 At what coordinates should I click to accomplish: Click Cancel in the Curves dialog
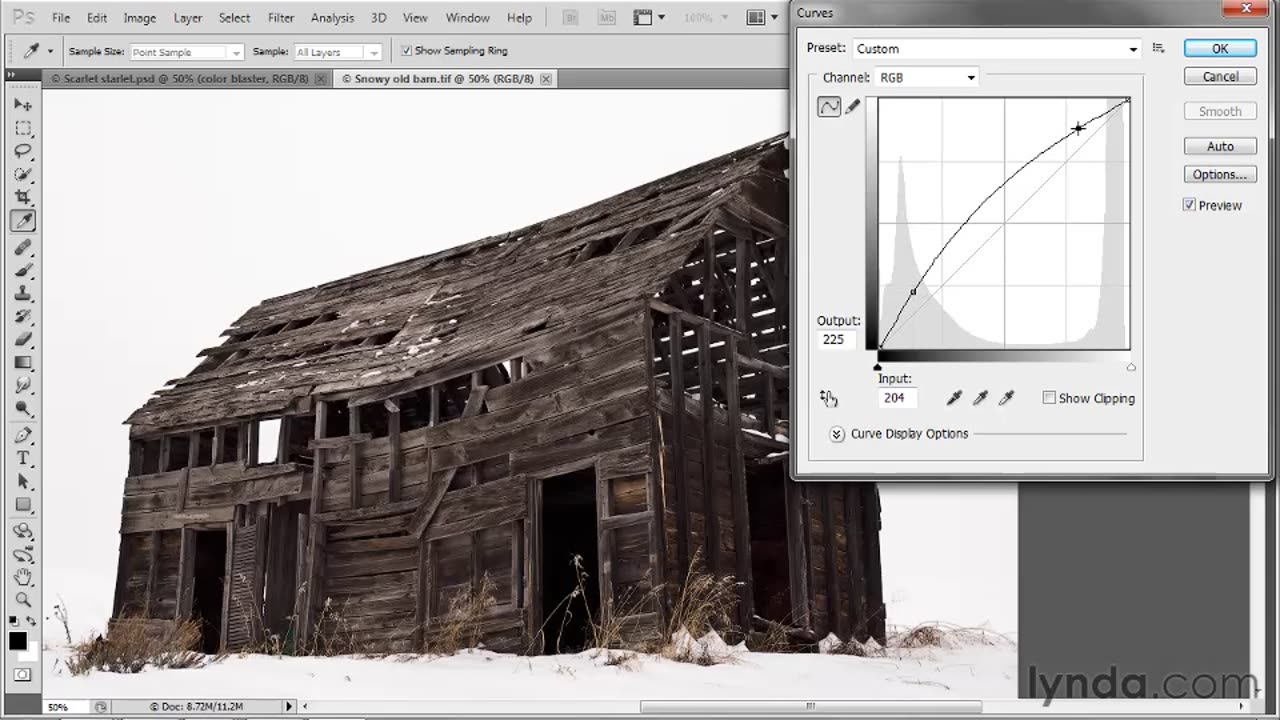tap(1220, 77)
